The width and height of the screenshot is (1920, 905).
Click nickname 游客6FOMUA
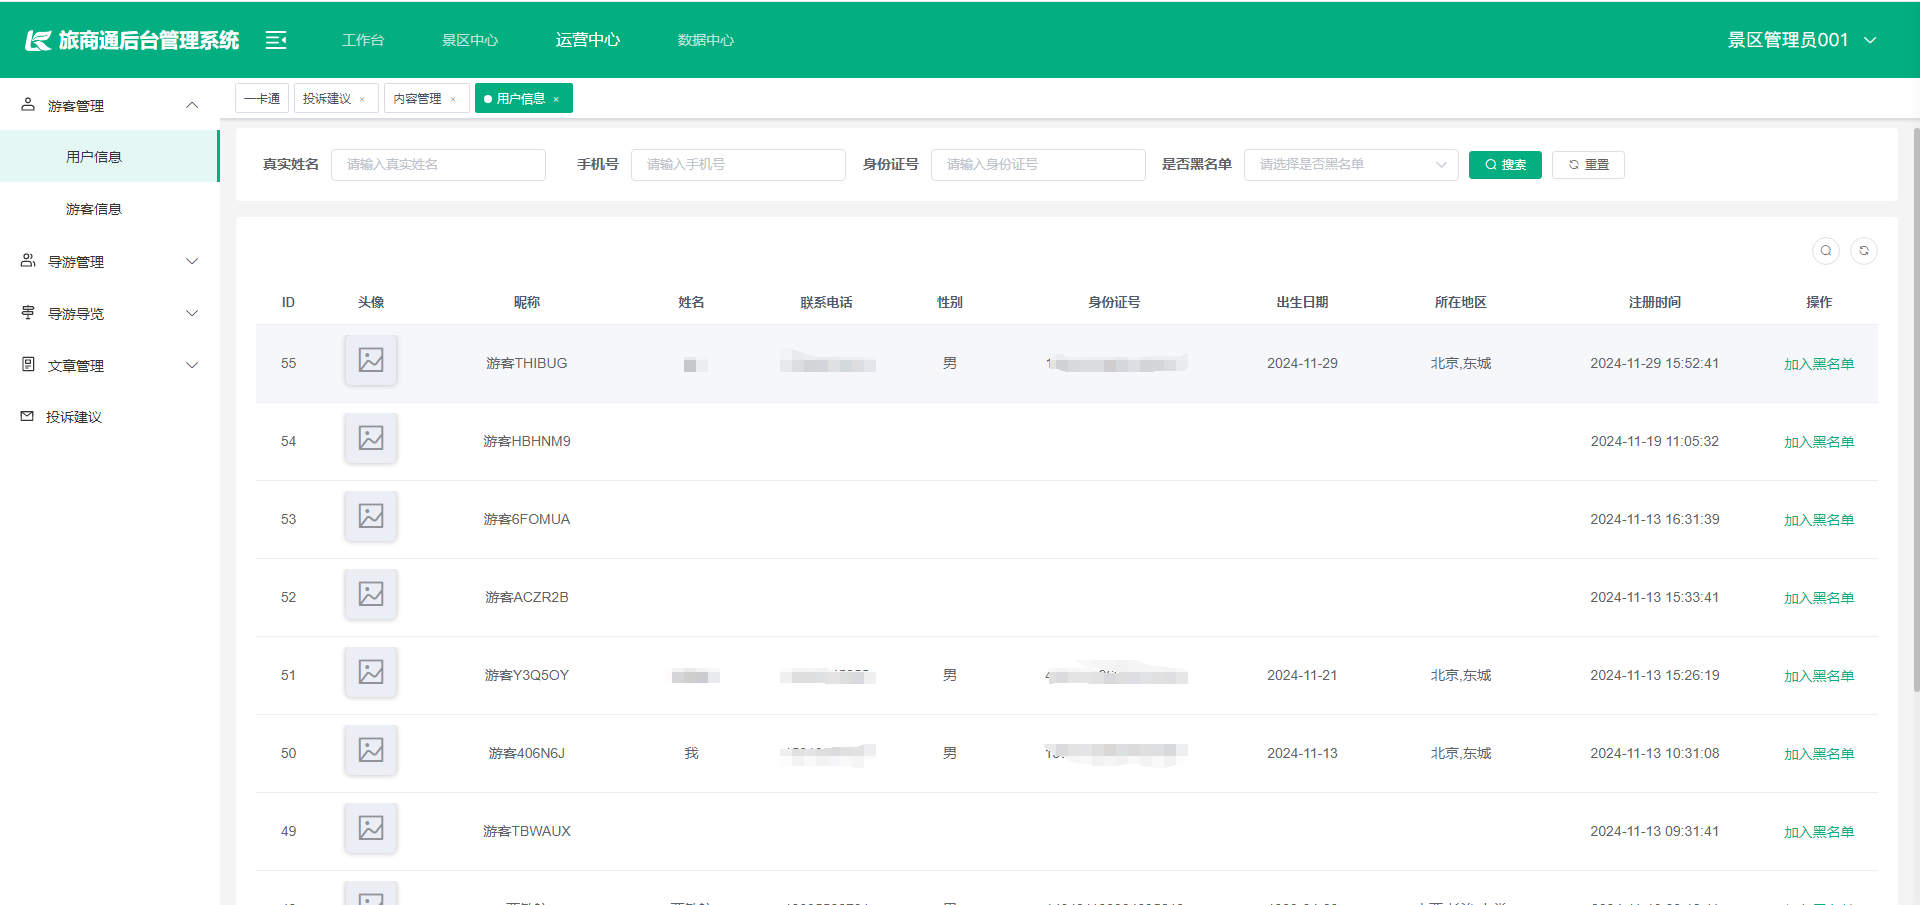527,519
